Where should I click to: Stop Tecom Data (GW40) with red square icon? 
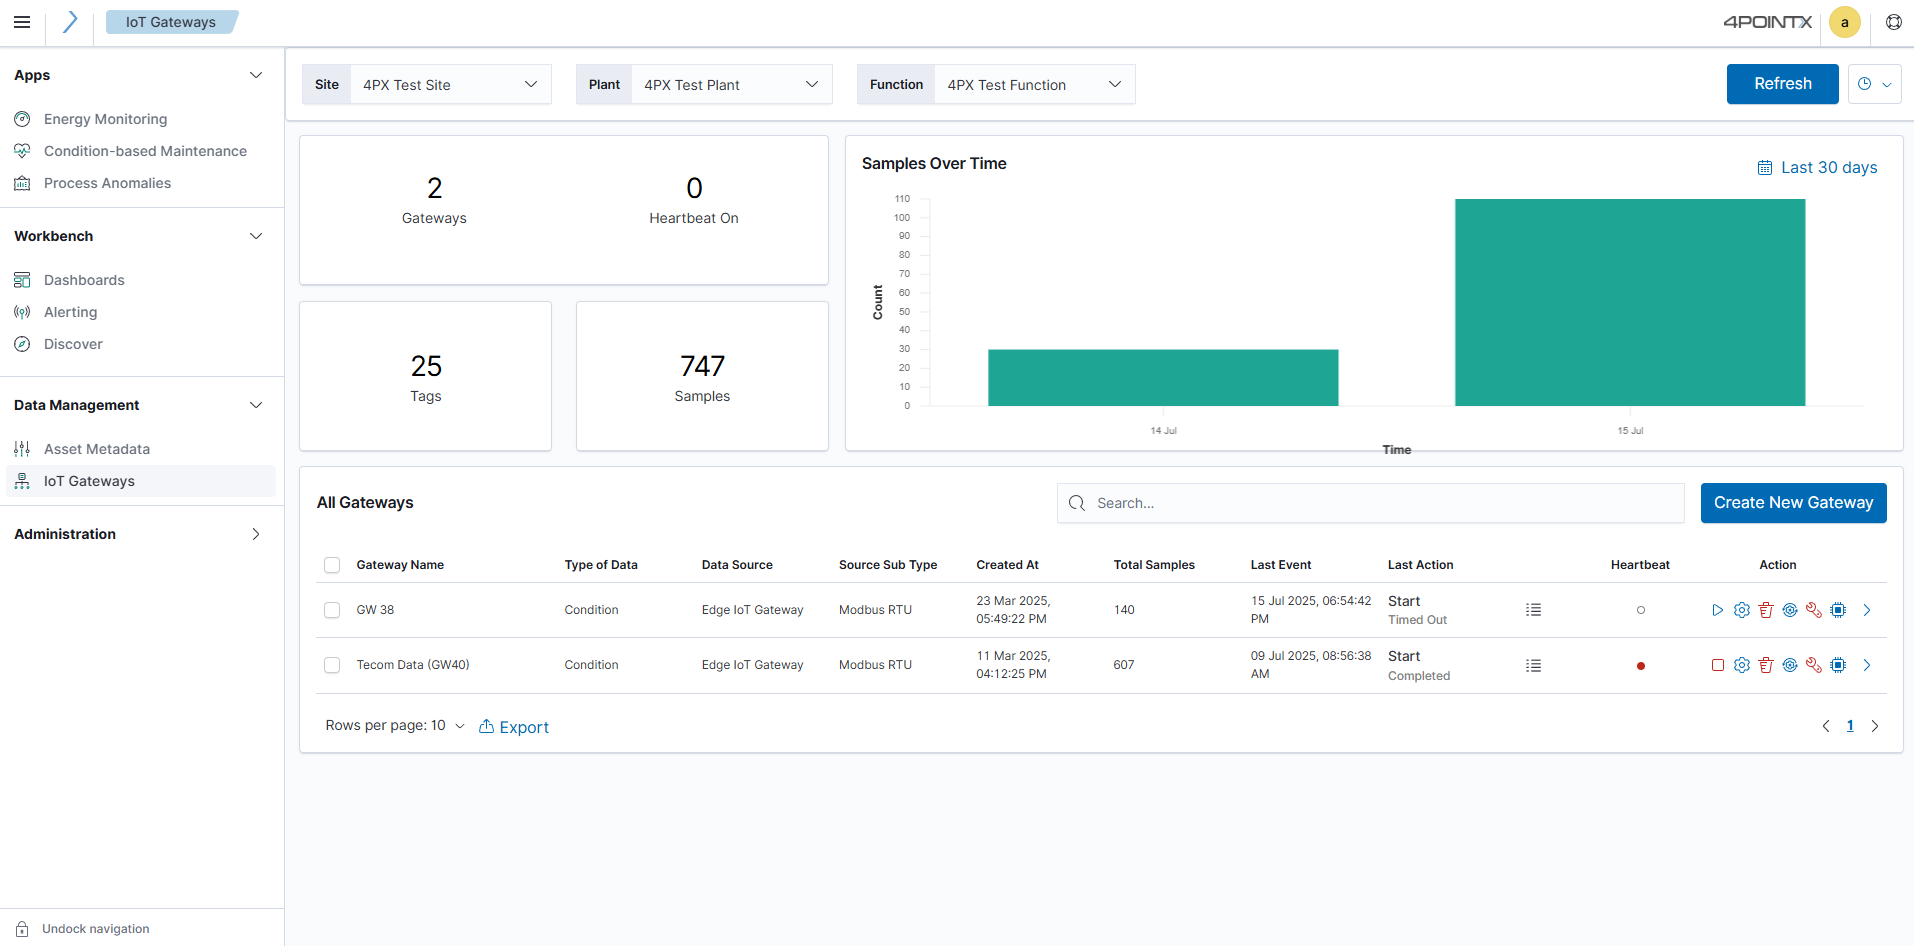[1717, 665]
